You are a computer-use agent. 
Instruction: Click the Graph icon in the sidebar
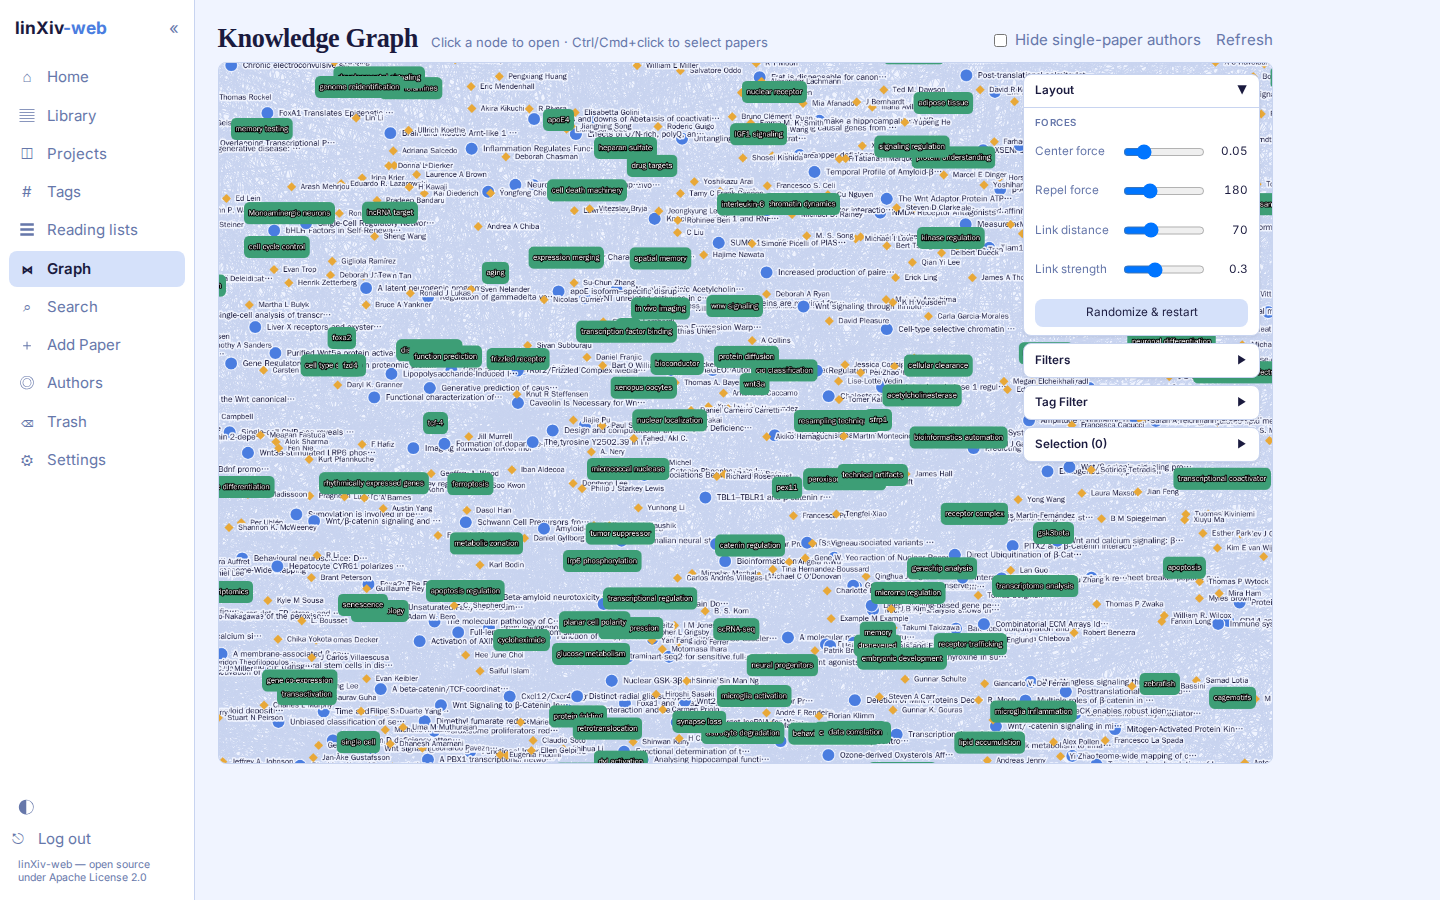[x=27, y=269]
